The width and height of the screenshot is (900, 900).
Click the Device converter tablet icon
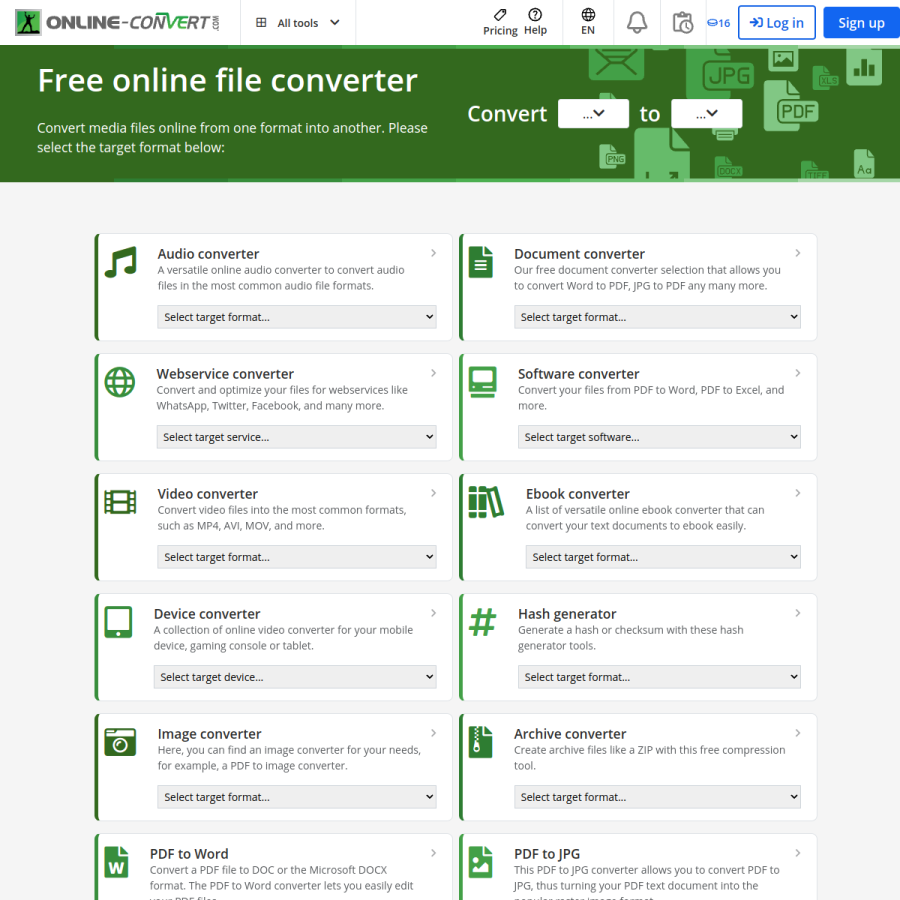[x=119, y=622]
